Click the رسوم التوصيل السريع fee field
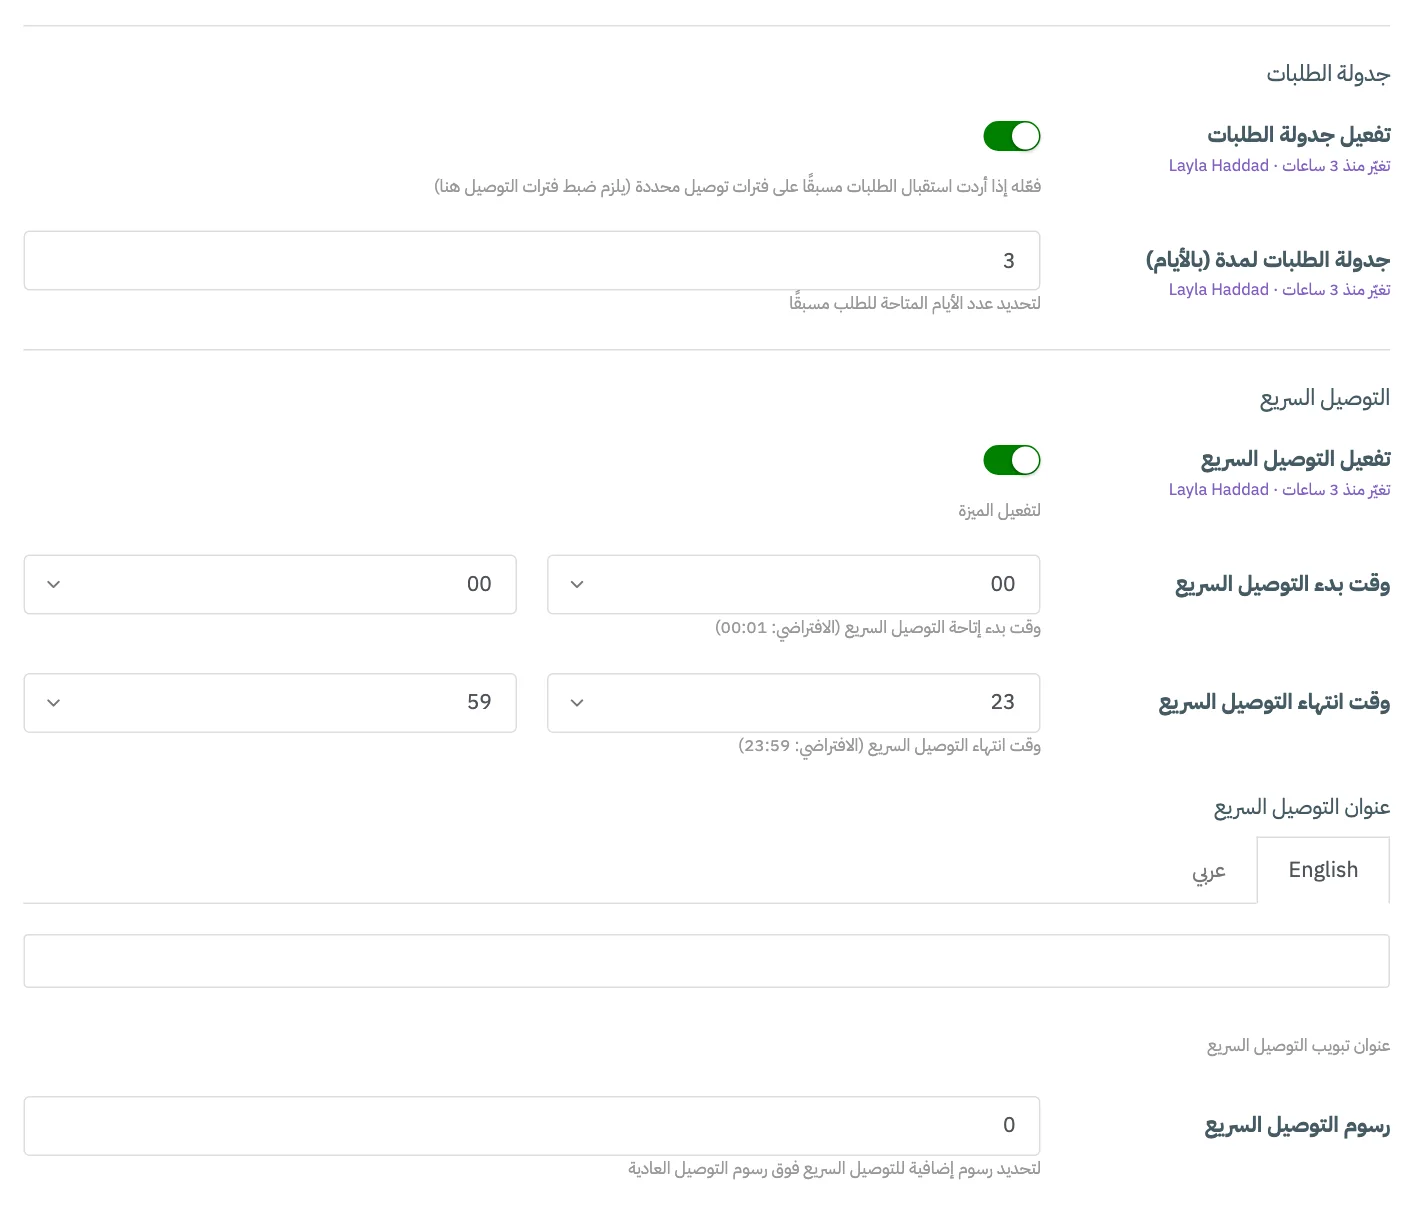Viewport: 1415px width, 1206px height. 532,1126
